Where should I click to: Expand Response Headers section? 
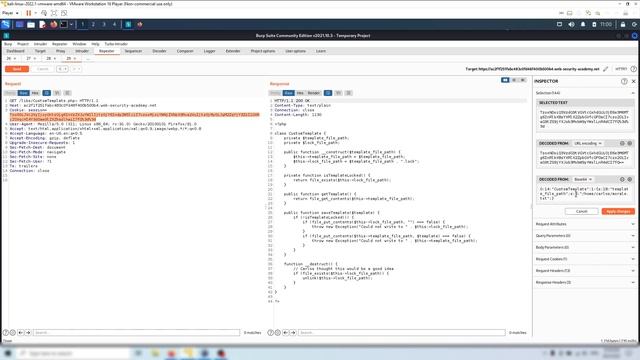point(585,282)
